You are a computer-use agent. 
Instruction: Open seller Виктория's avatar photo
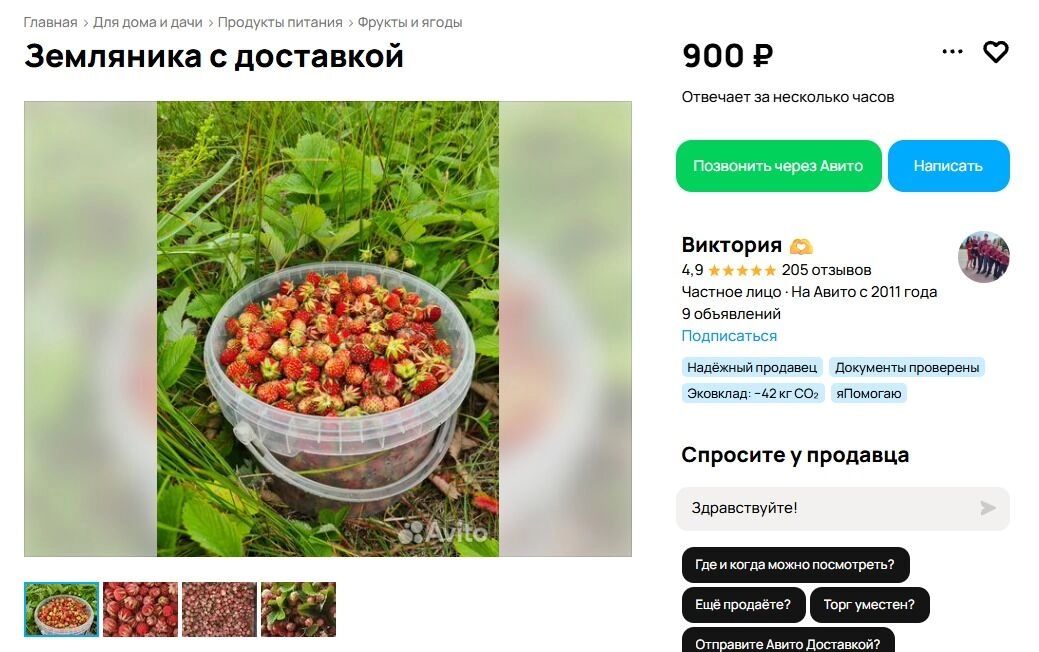click(x=984, y=257)
